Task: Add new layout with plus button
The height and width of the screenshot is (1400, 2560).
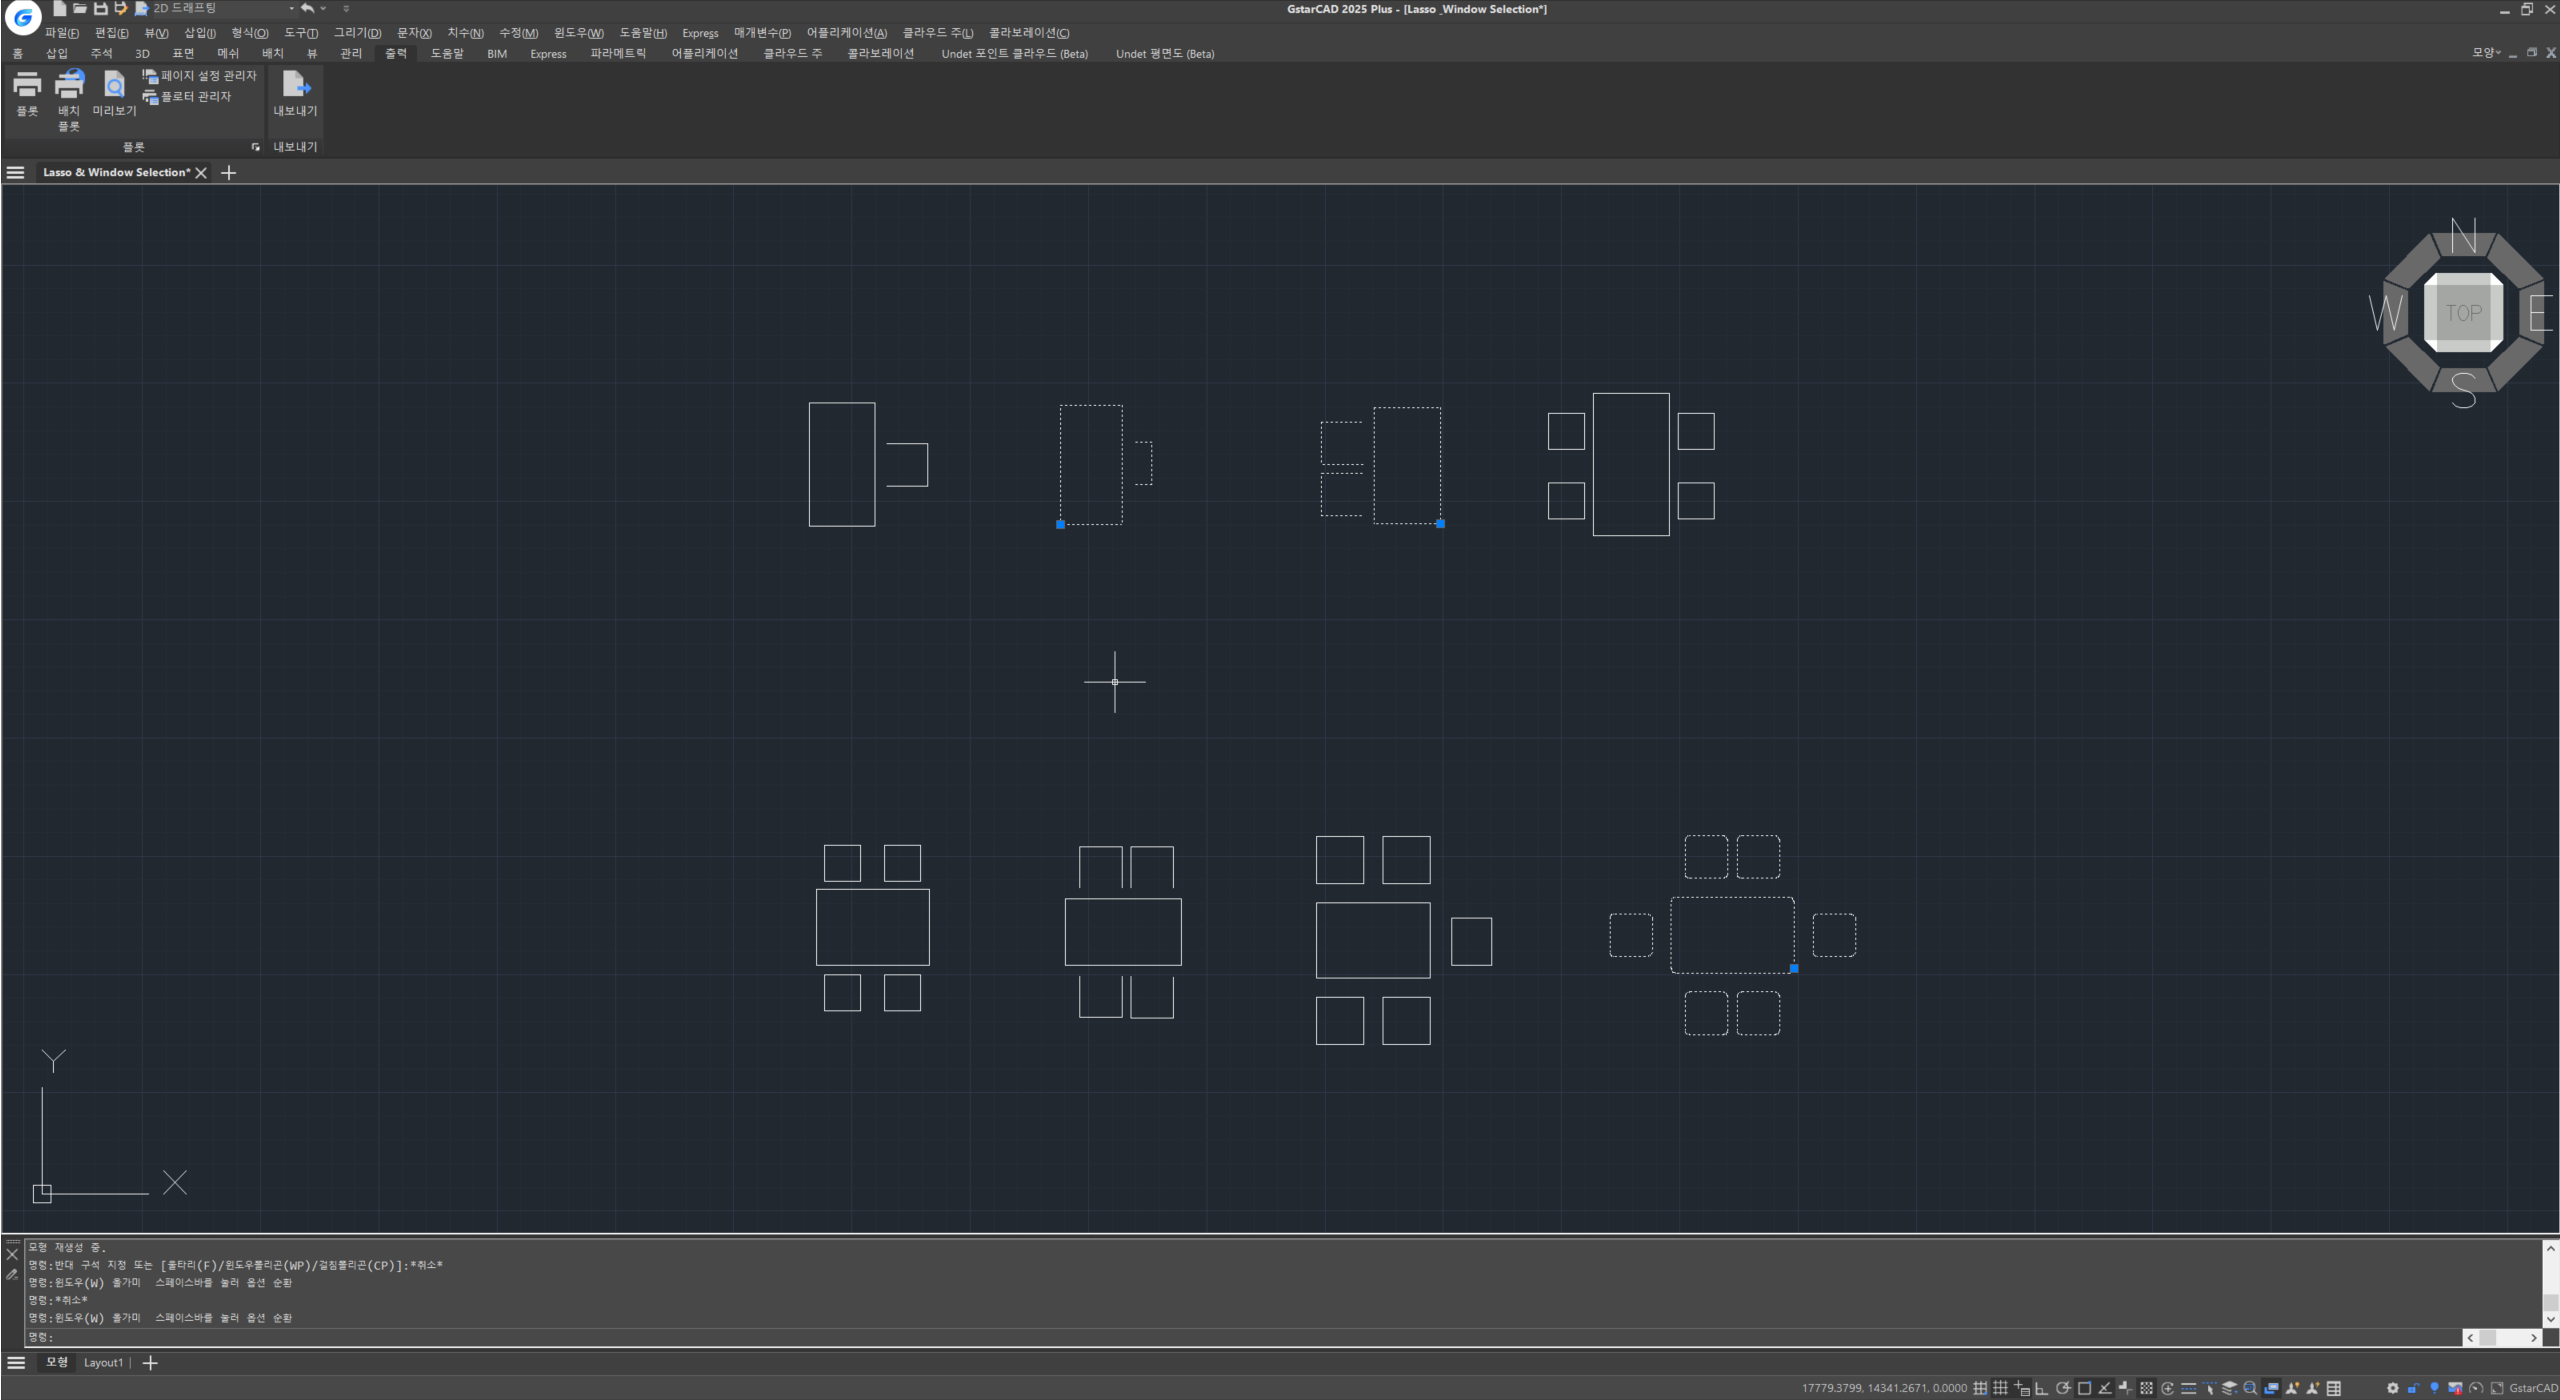Action: pyautogui.click(x=150, y=1363)
